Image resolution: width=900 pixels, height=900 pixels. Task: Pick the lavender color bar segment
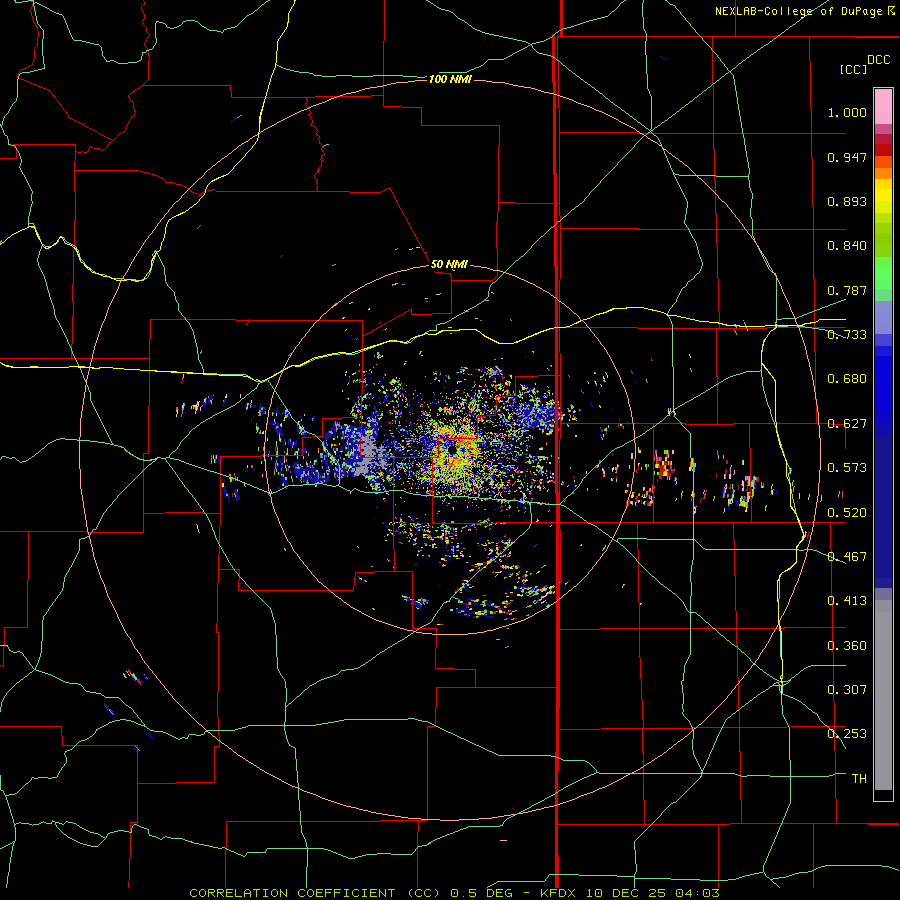click(883, 317)
